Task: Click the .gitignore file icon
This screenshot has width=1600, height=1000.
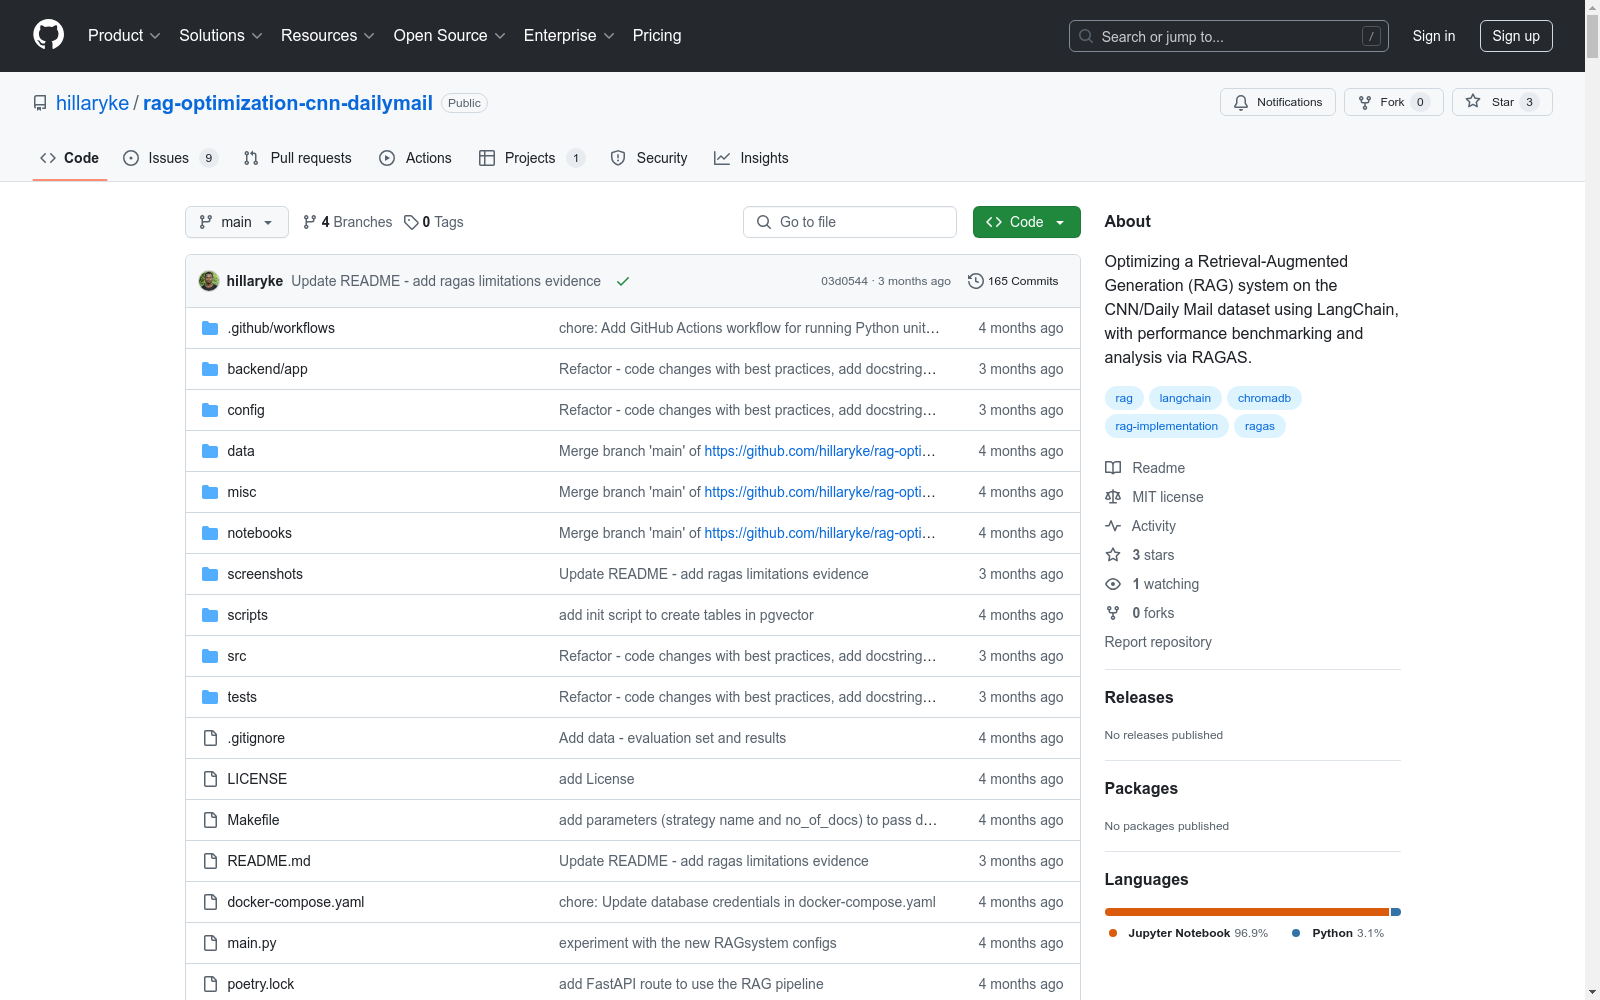Action: (210, 738)
